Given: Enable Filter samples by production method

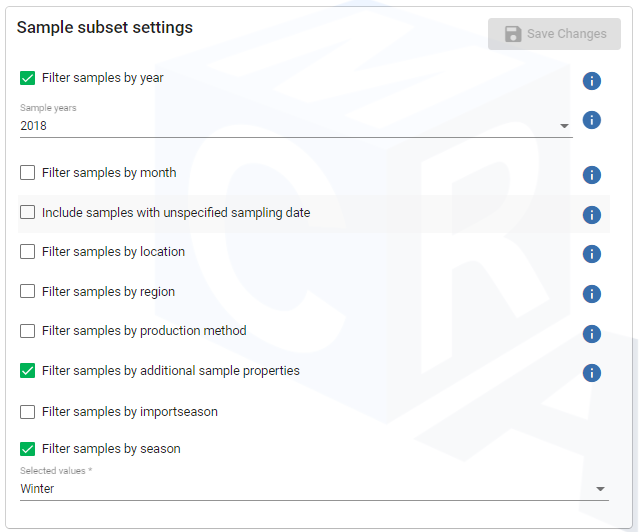Looking at the screenshot, I should [x=28, y=331].
